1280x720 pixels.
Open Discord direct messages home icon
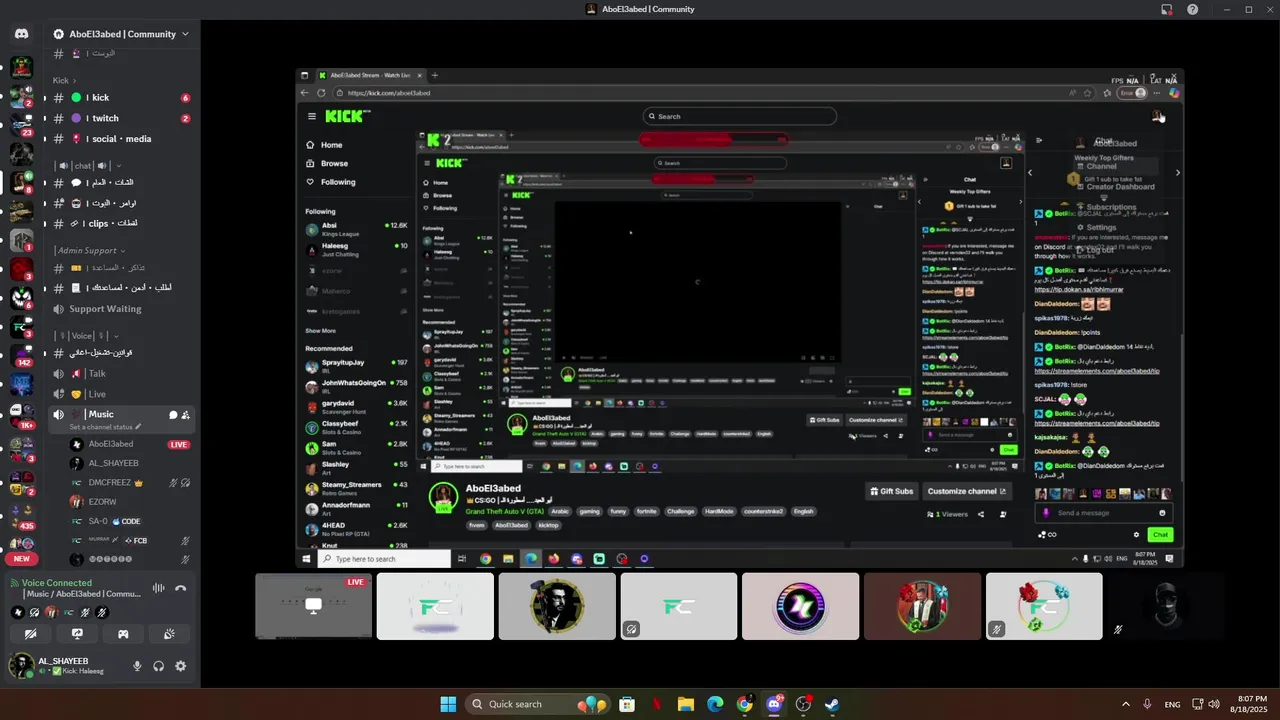[21, 34]
